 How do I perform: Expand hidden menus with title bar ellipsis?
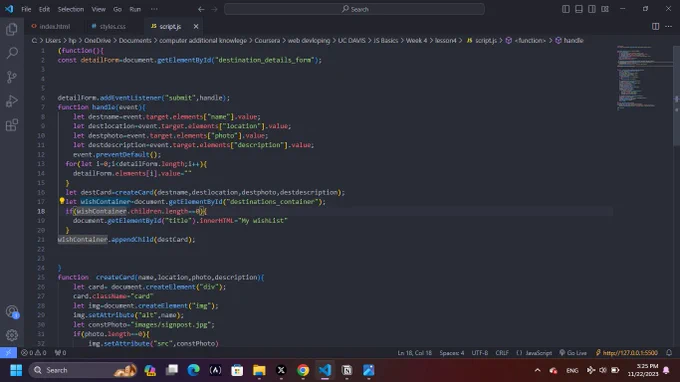[154, 9]
